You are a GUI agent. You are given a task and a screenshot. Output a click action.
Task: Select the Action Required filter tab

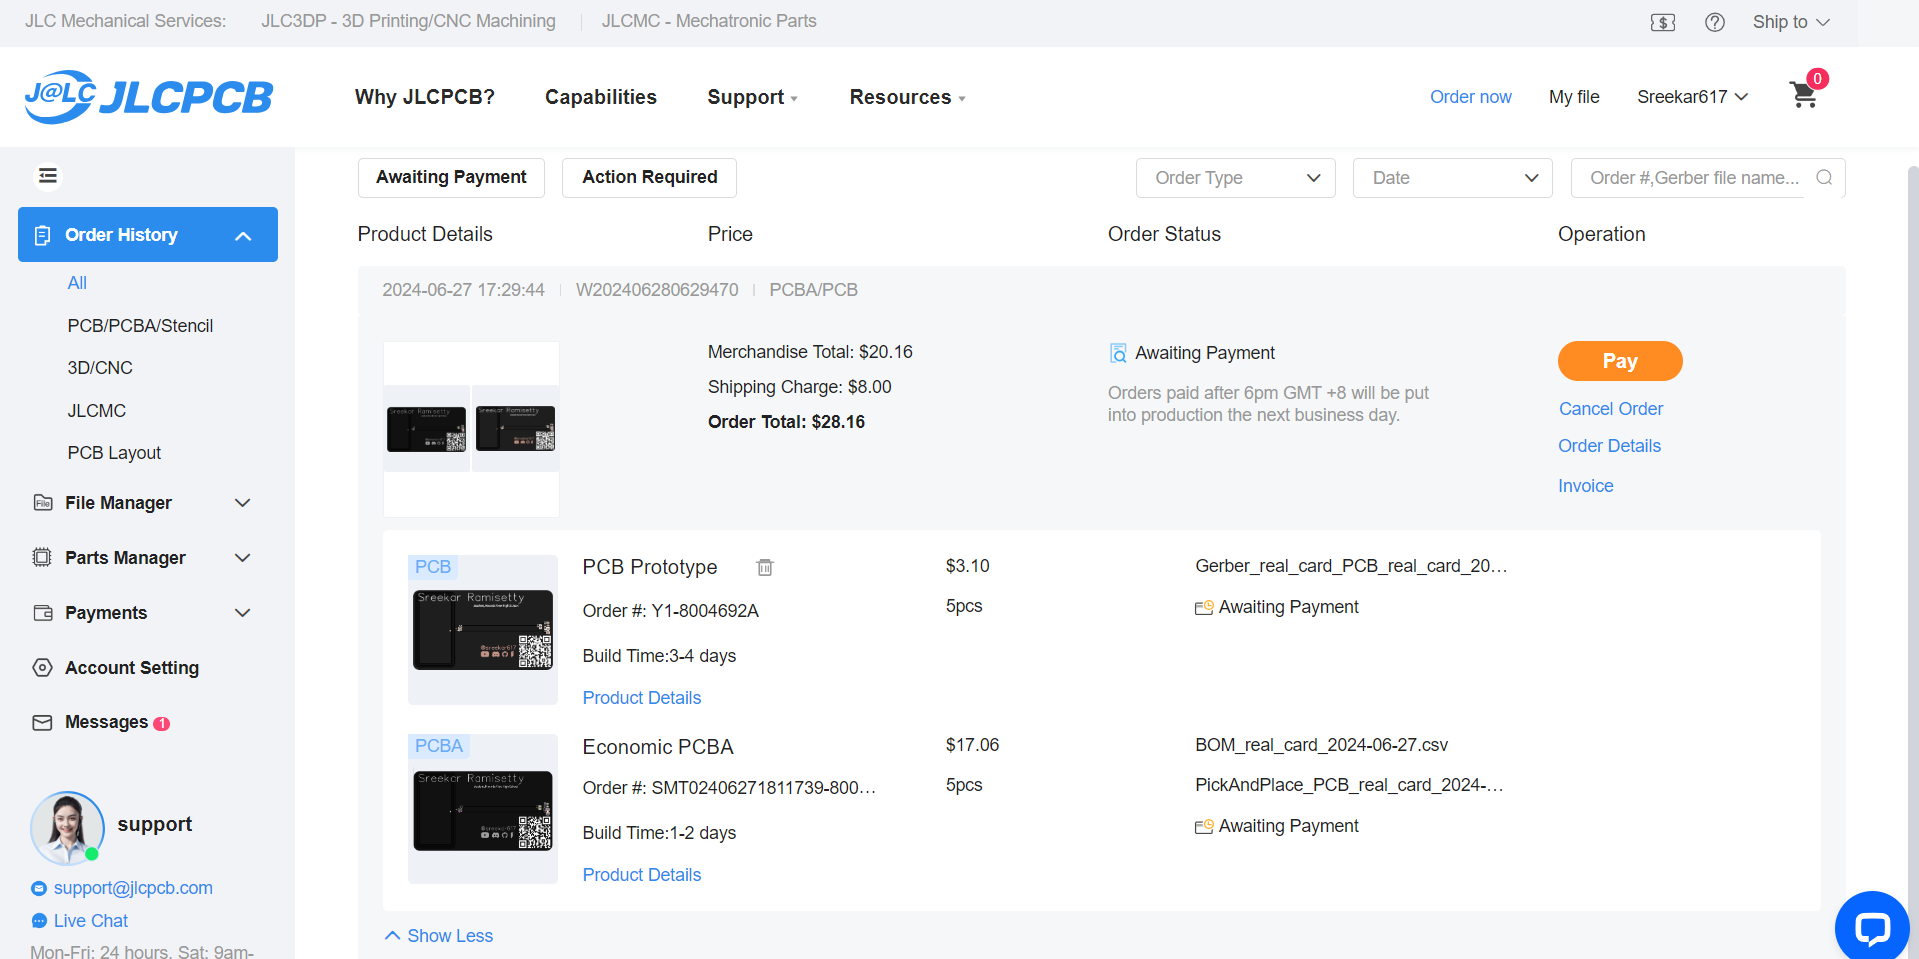(649, 178)
